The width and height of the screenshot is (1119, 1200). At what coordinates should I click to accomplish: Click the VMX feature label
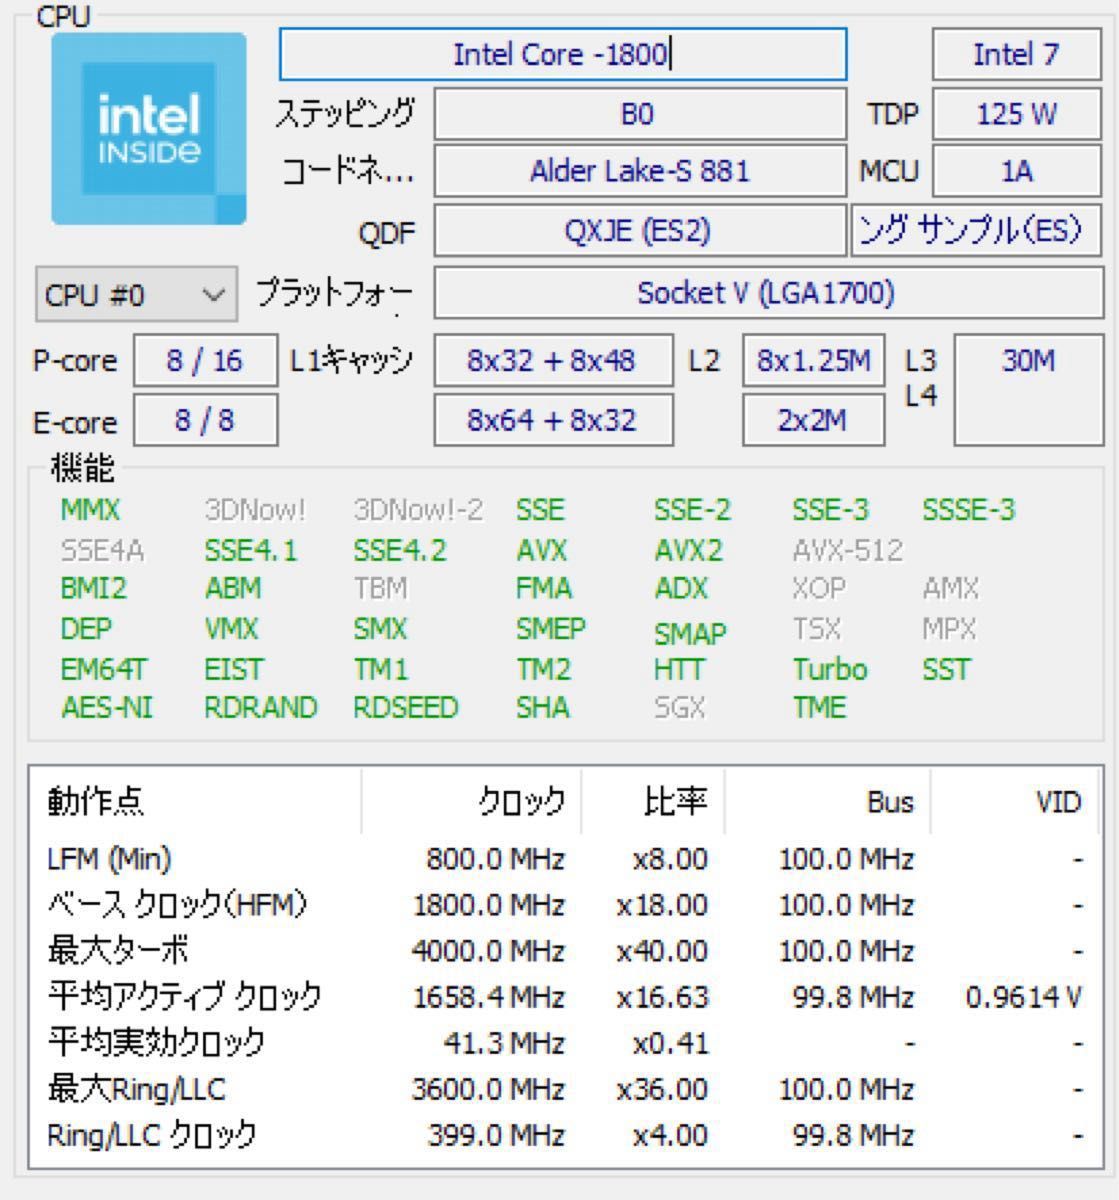point(231,629)
